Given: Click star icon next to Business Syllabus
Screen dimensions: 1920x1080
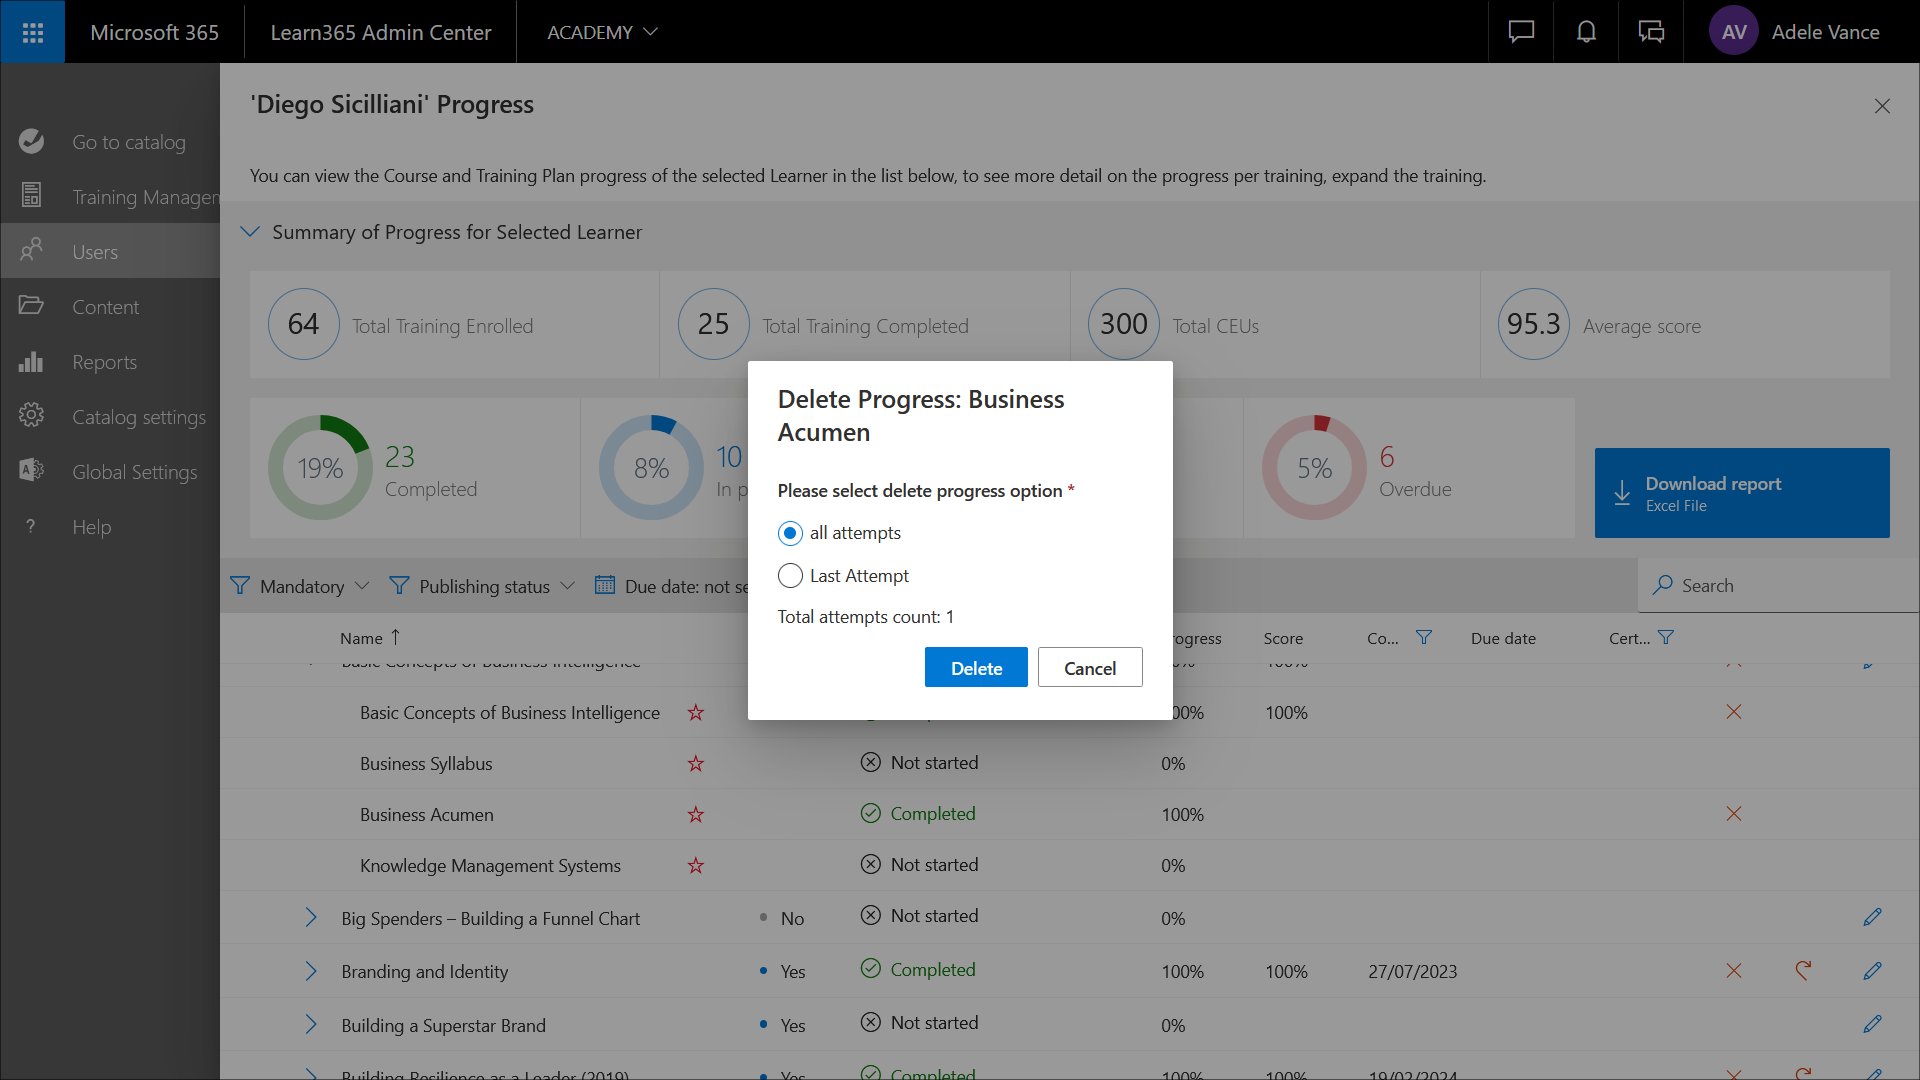Looking at the screenshot, I should 696,764.
